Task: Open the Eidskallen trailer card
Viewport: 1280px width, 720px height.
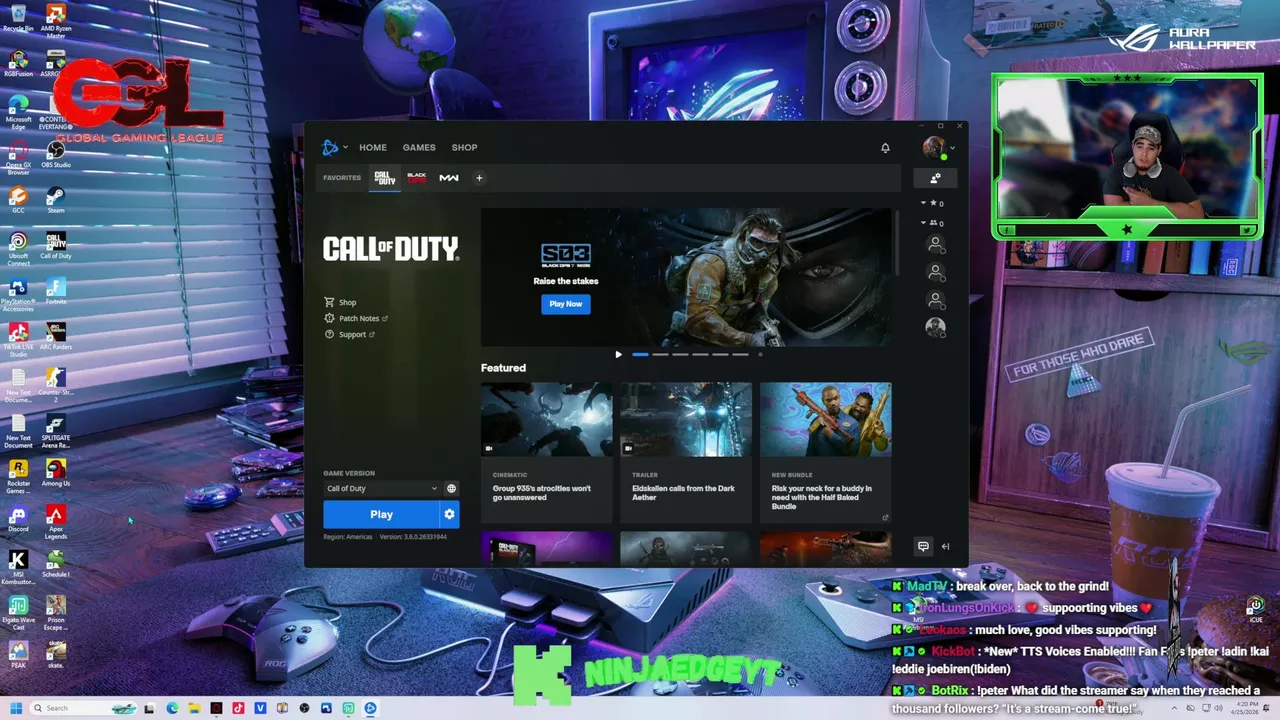Action: [686, 452]
